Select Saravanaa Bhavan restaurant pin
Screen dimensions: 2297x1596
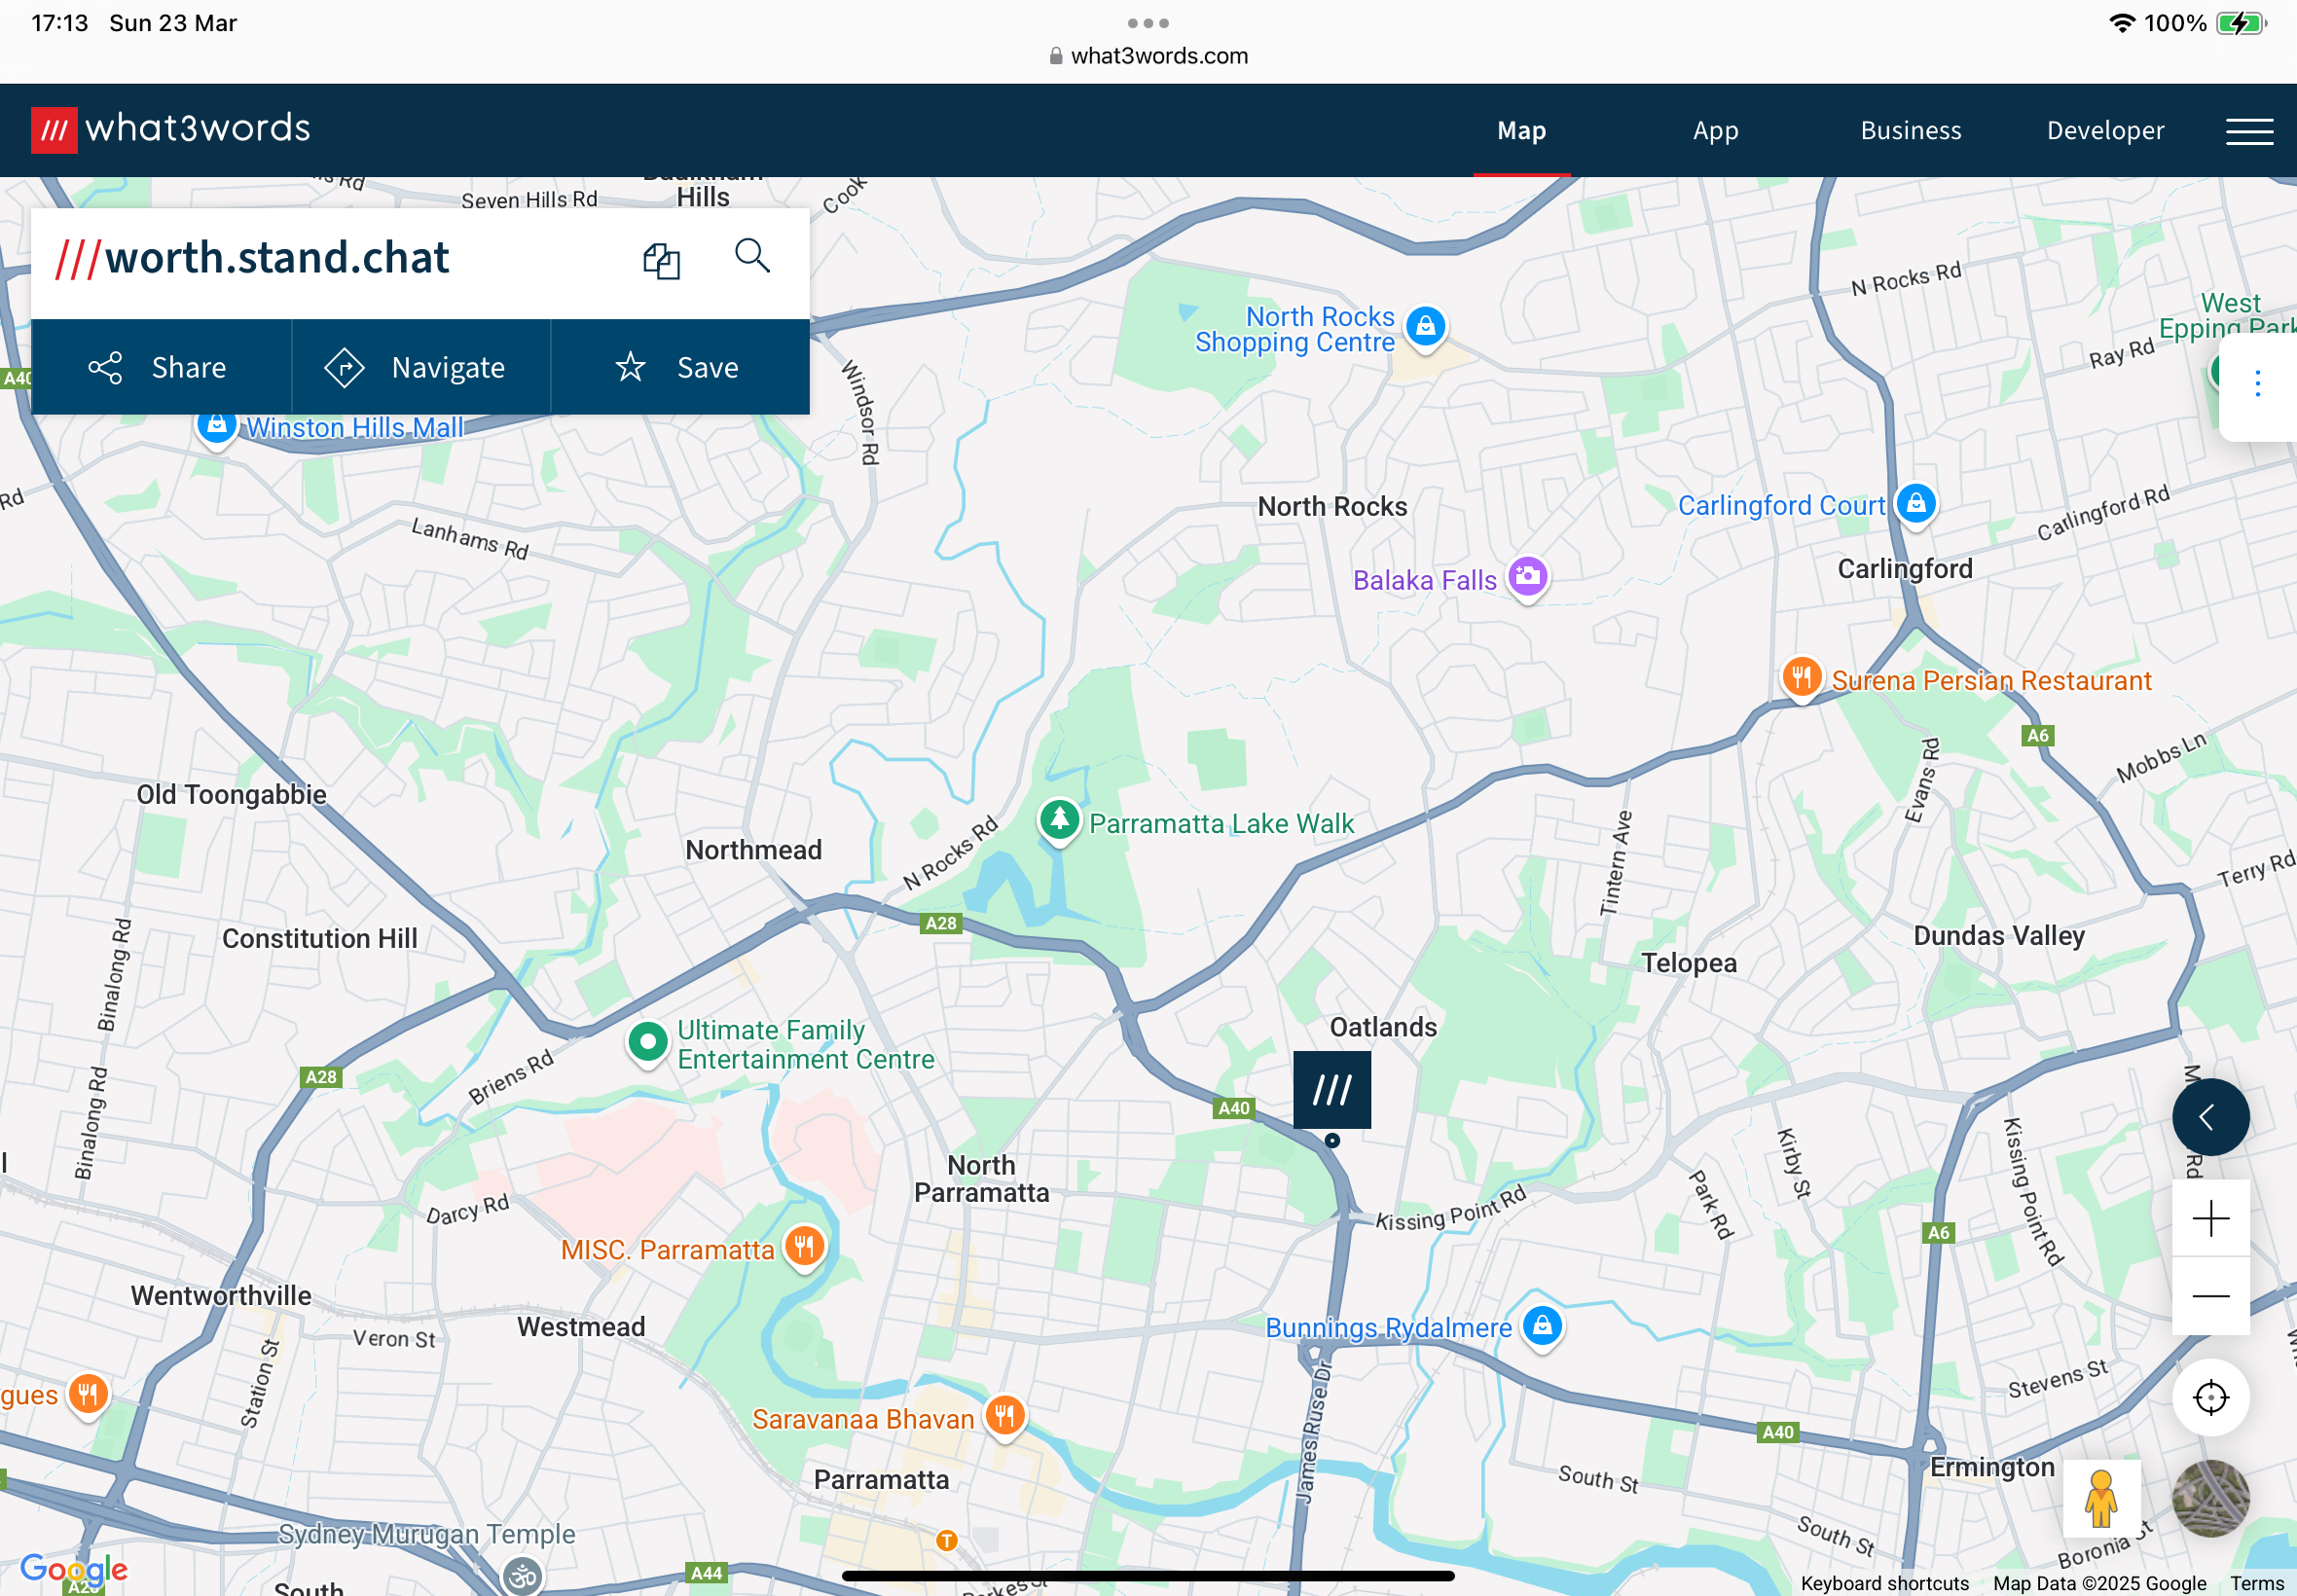tap(1005, 1416)
